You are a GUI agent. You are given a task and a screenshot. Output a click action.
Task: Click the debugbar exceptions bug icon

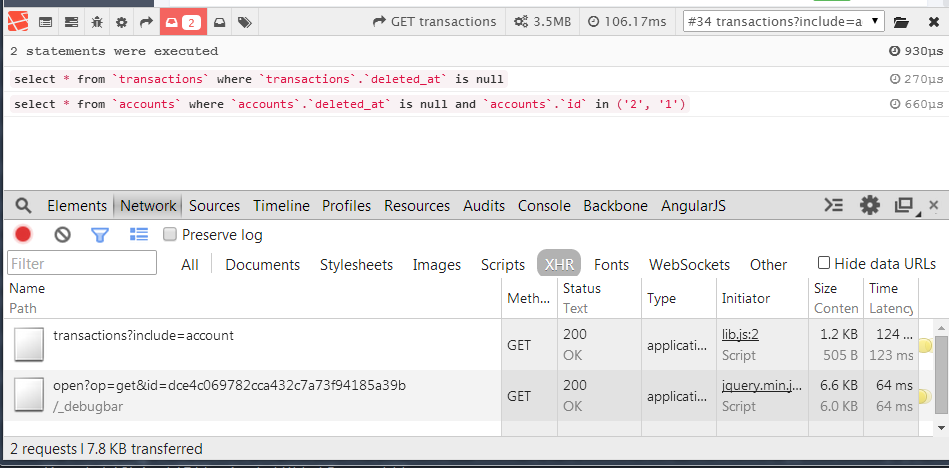coord(96,21)
